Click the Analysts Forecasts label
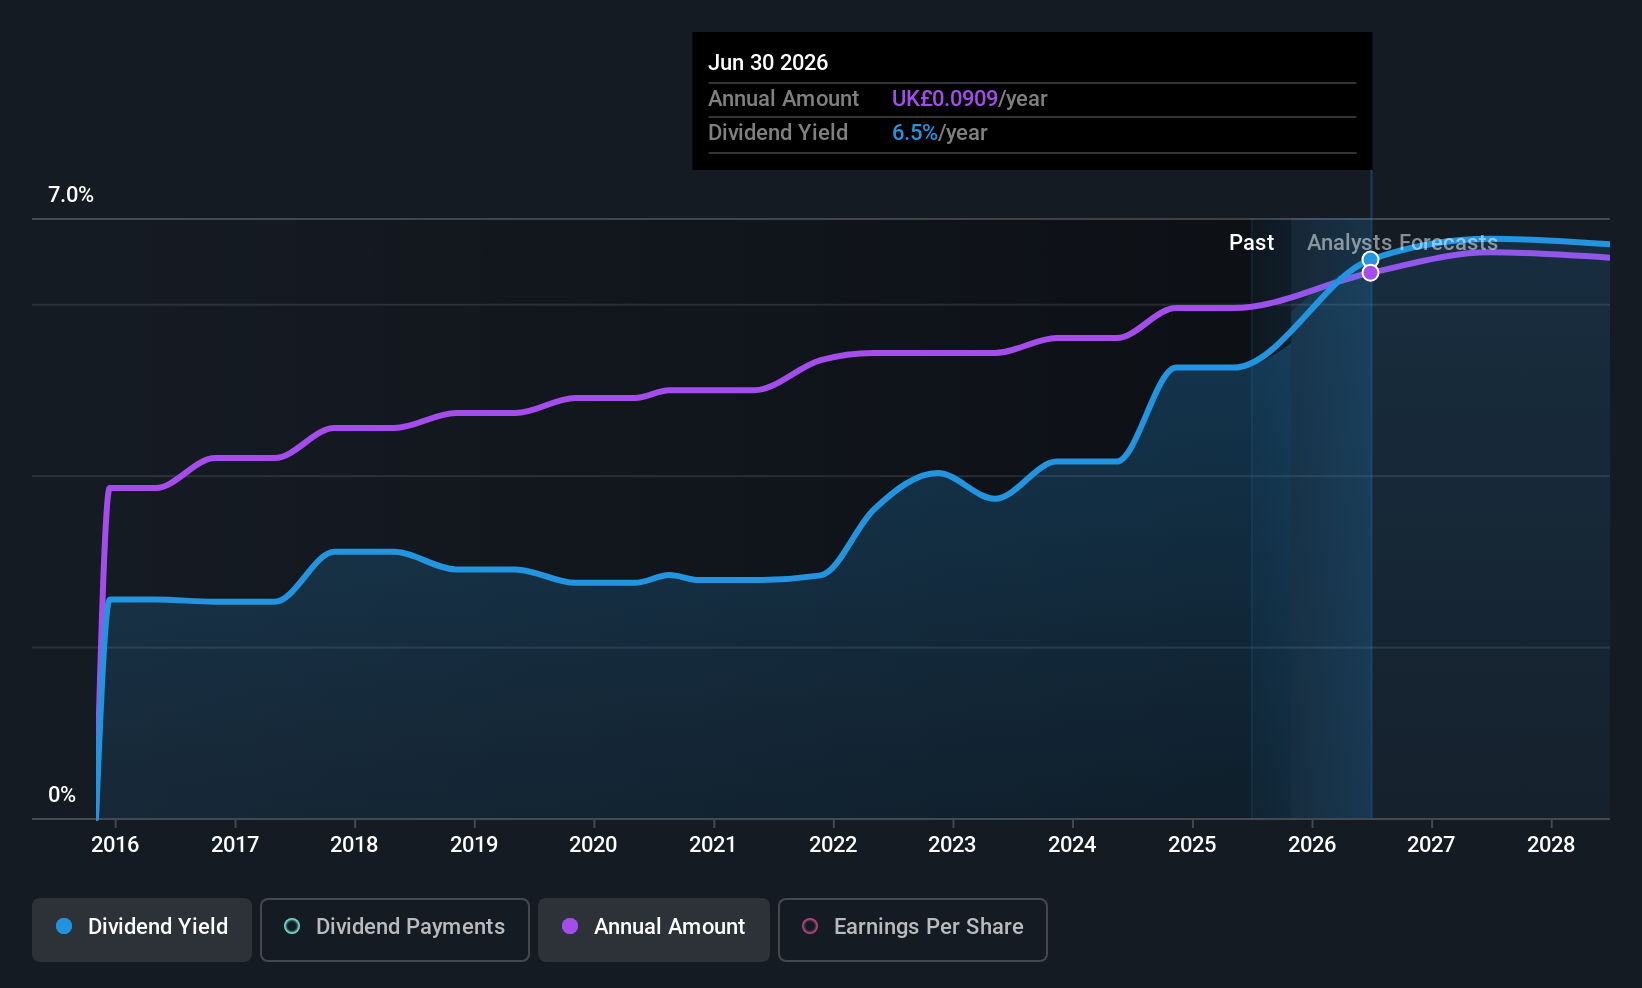Screen dimensions: 1642x988 coord(1402,243)
